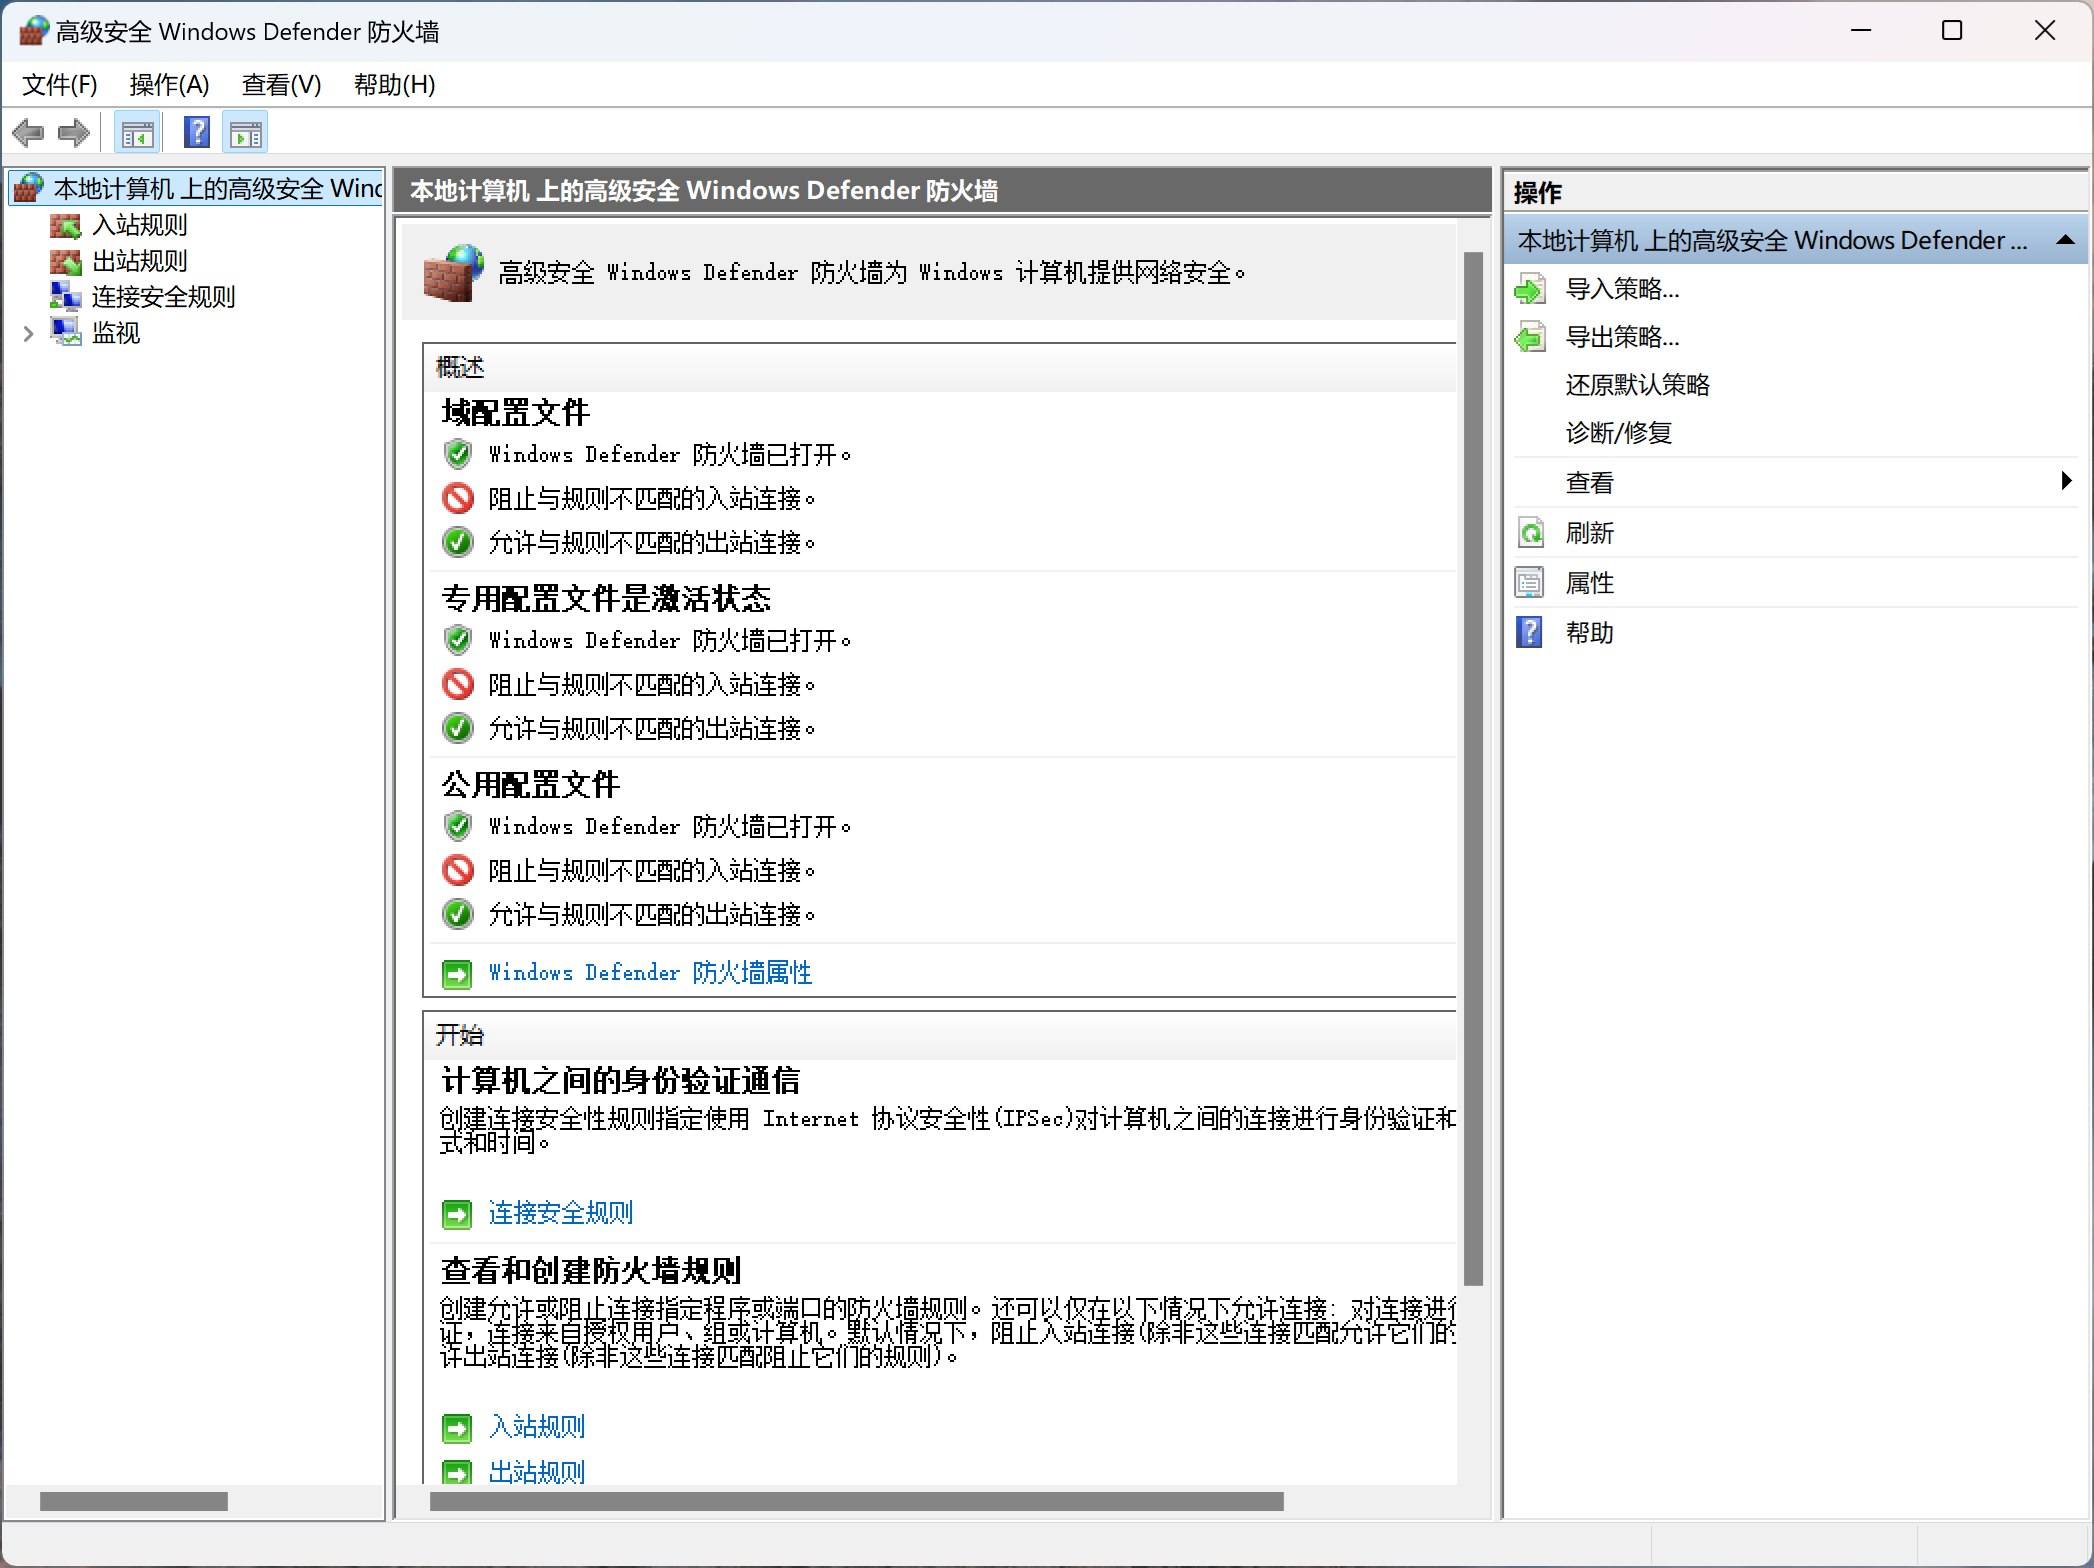Screen dimensions: 2094x1568
Task: Open the 查看 submenu in actions pane
Action: pyautogui.click(x=1589, y=483)
